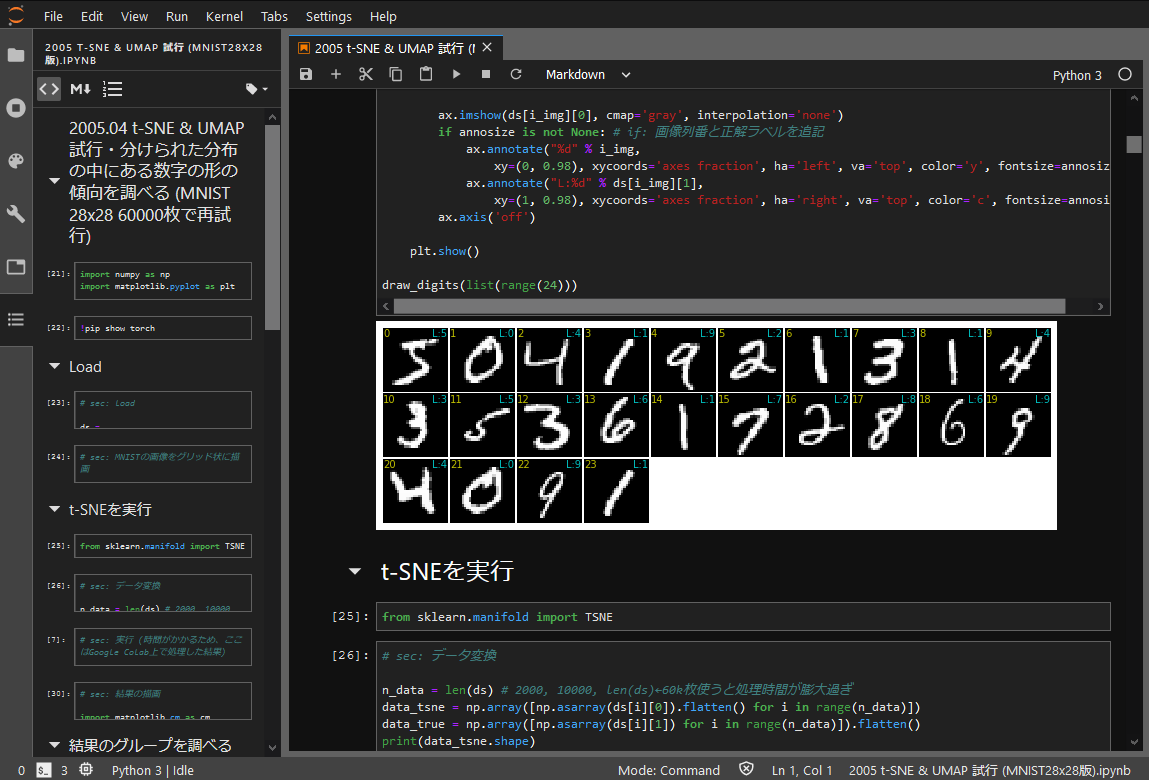Collapse the Load section in contents panel

(54, 367)
